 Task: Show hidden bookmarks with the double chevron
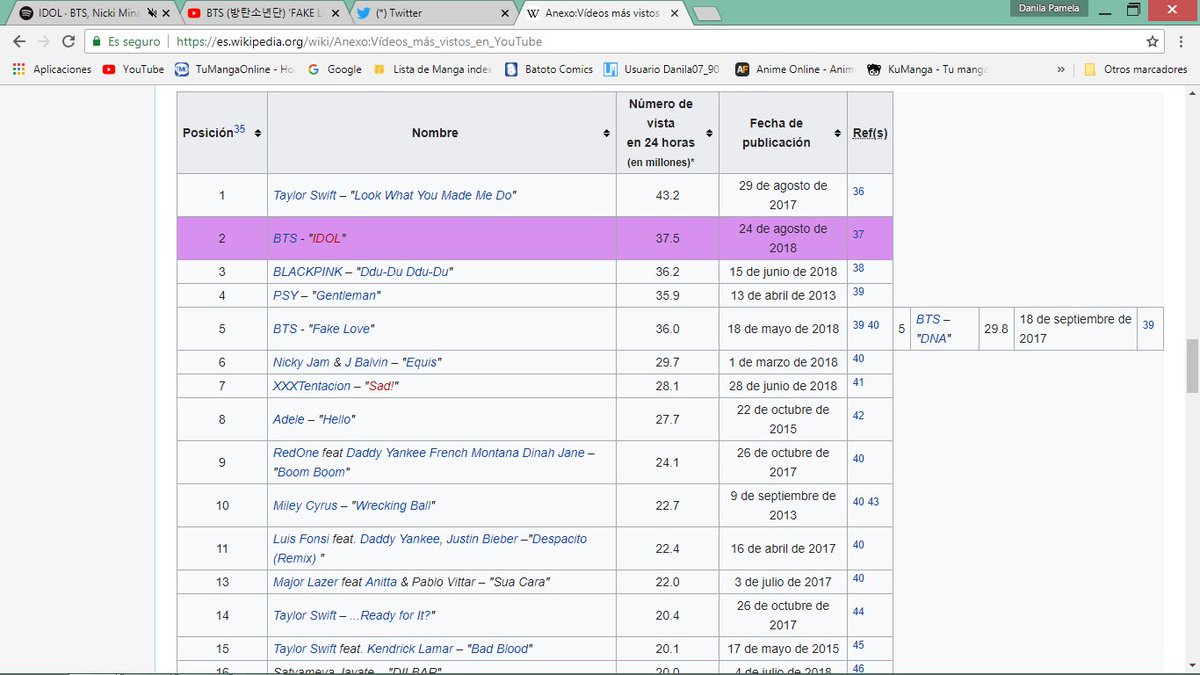tap(1060, 69)
